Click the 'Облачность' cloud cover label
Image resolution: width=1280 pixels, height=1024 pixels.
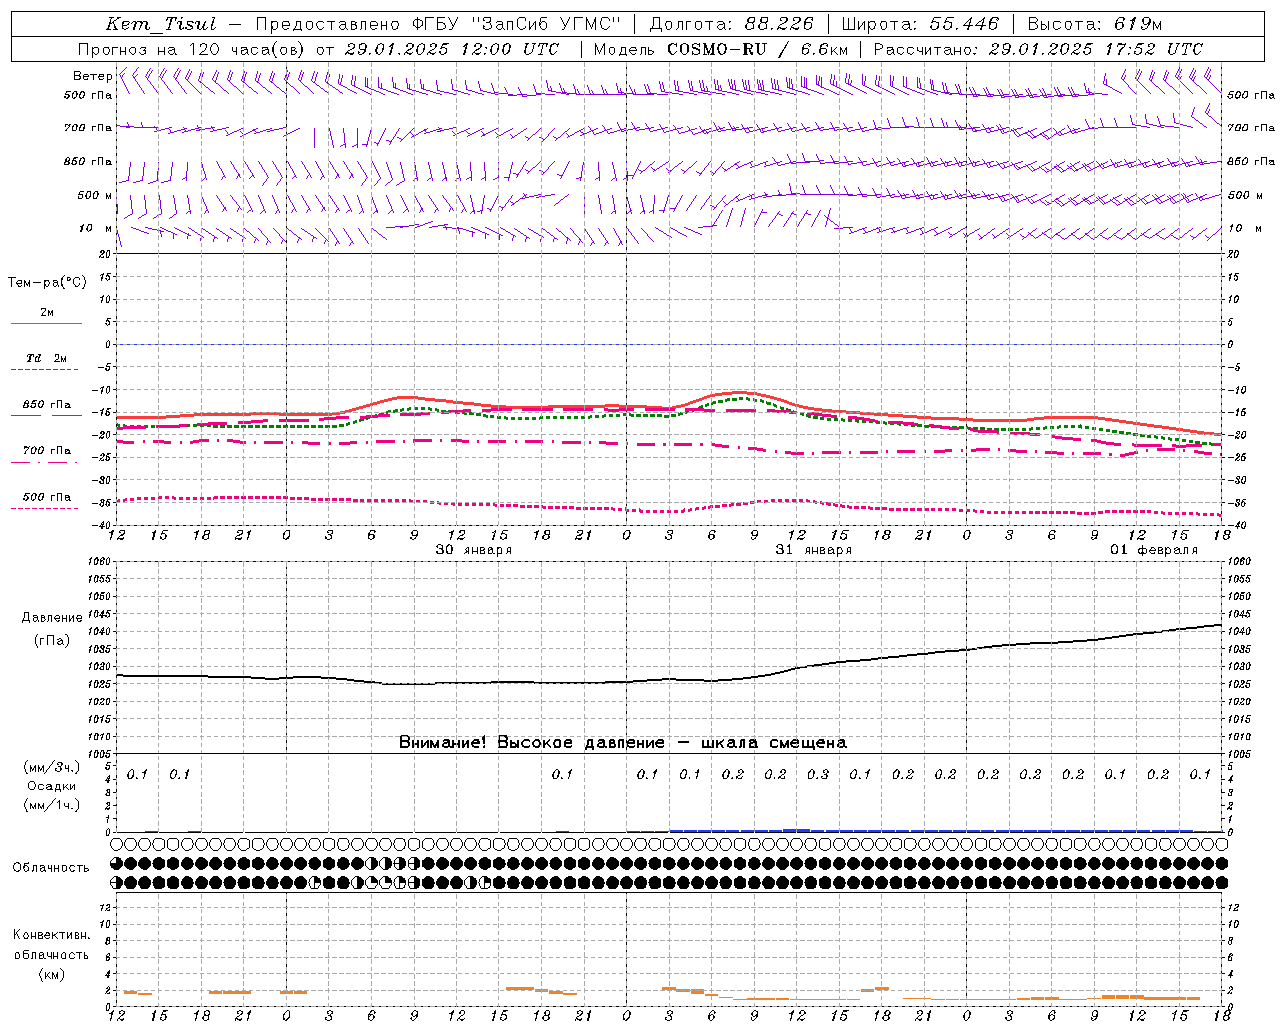(x=51, y=868)
